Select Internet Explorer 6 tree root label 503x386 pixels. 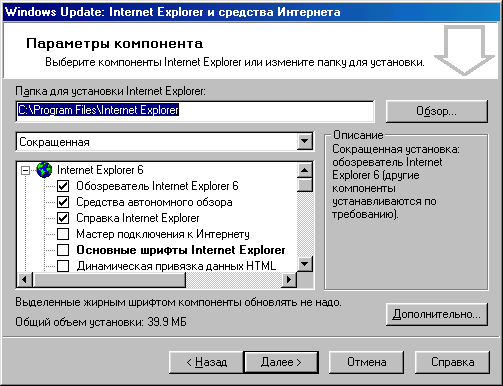click(100, 170)
